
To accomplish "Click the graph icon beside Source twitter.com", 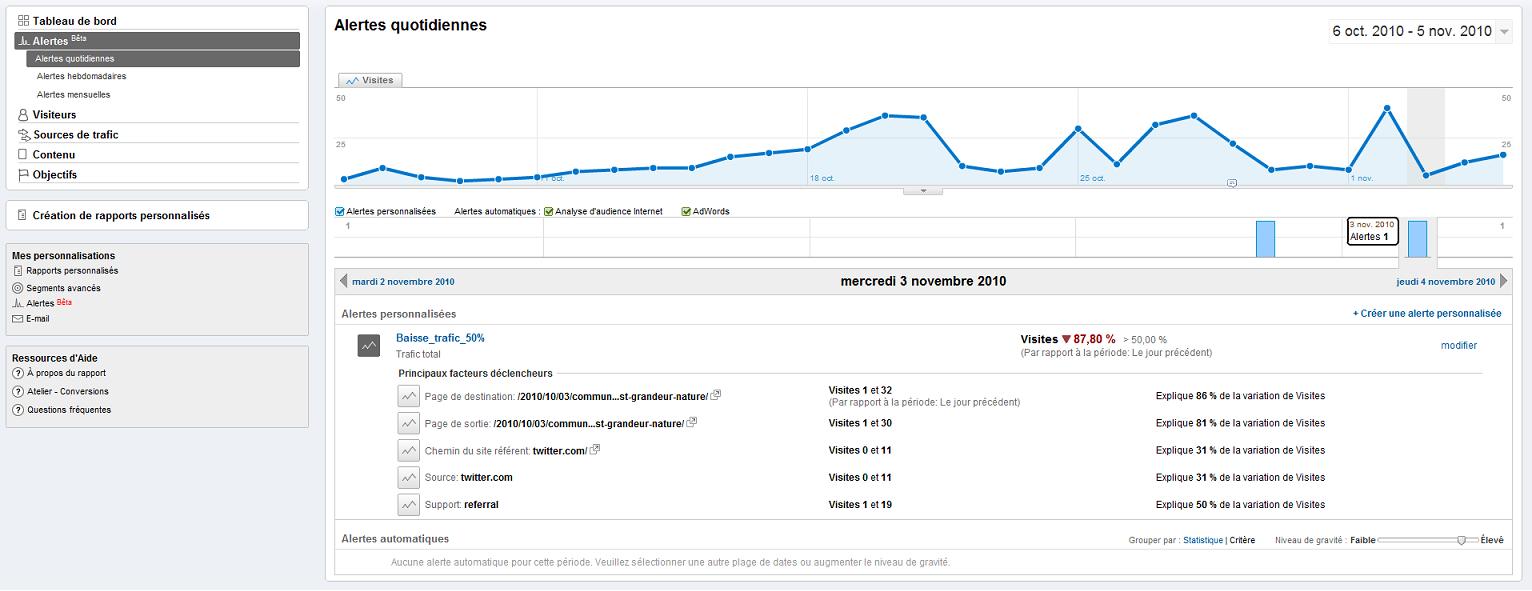I will point(408,478).
